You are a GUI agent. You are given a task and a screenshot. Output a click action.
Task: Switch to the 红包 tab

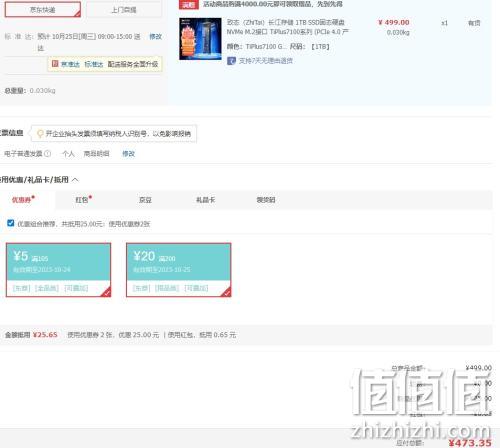coord(83,200)
